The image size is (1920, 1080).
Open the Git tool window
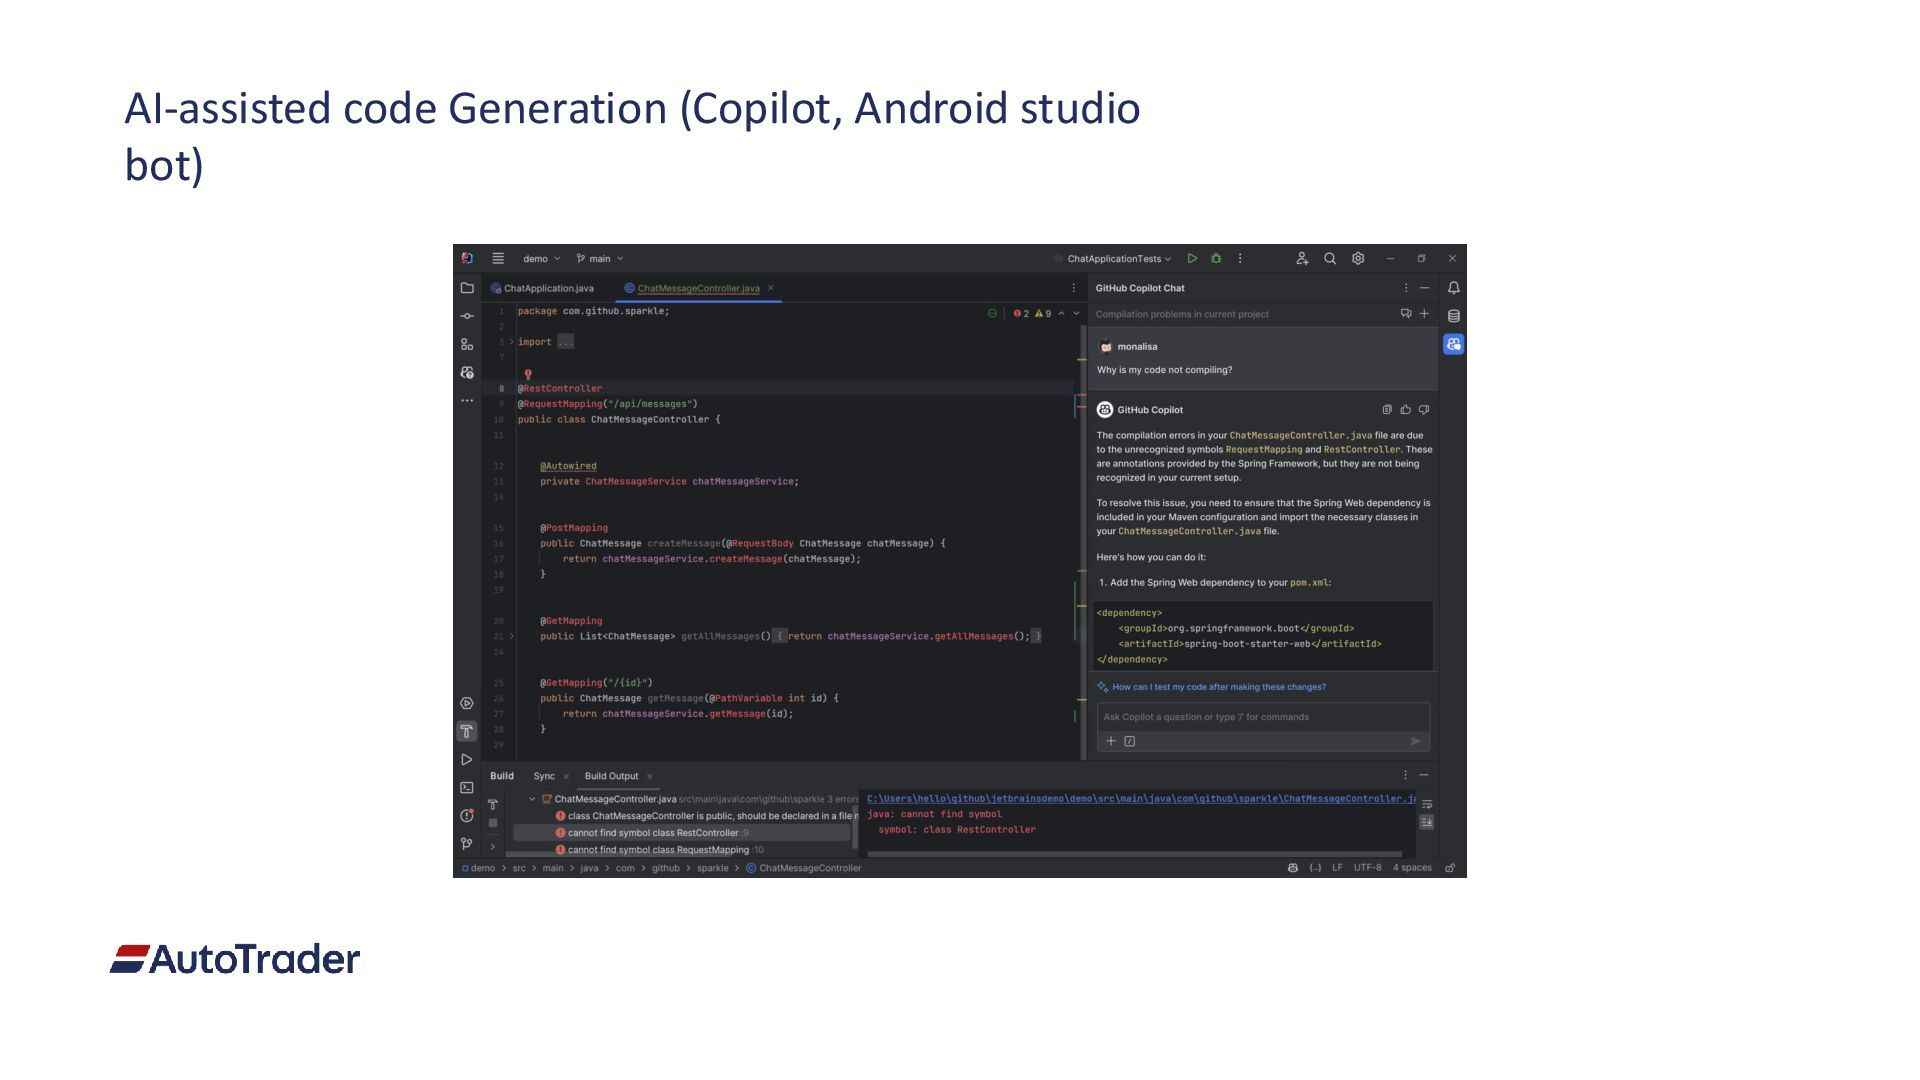(x=467, y=844)
